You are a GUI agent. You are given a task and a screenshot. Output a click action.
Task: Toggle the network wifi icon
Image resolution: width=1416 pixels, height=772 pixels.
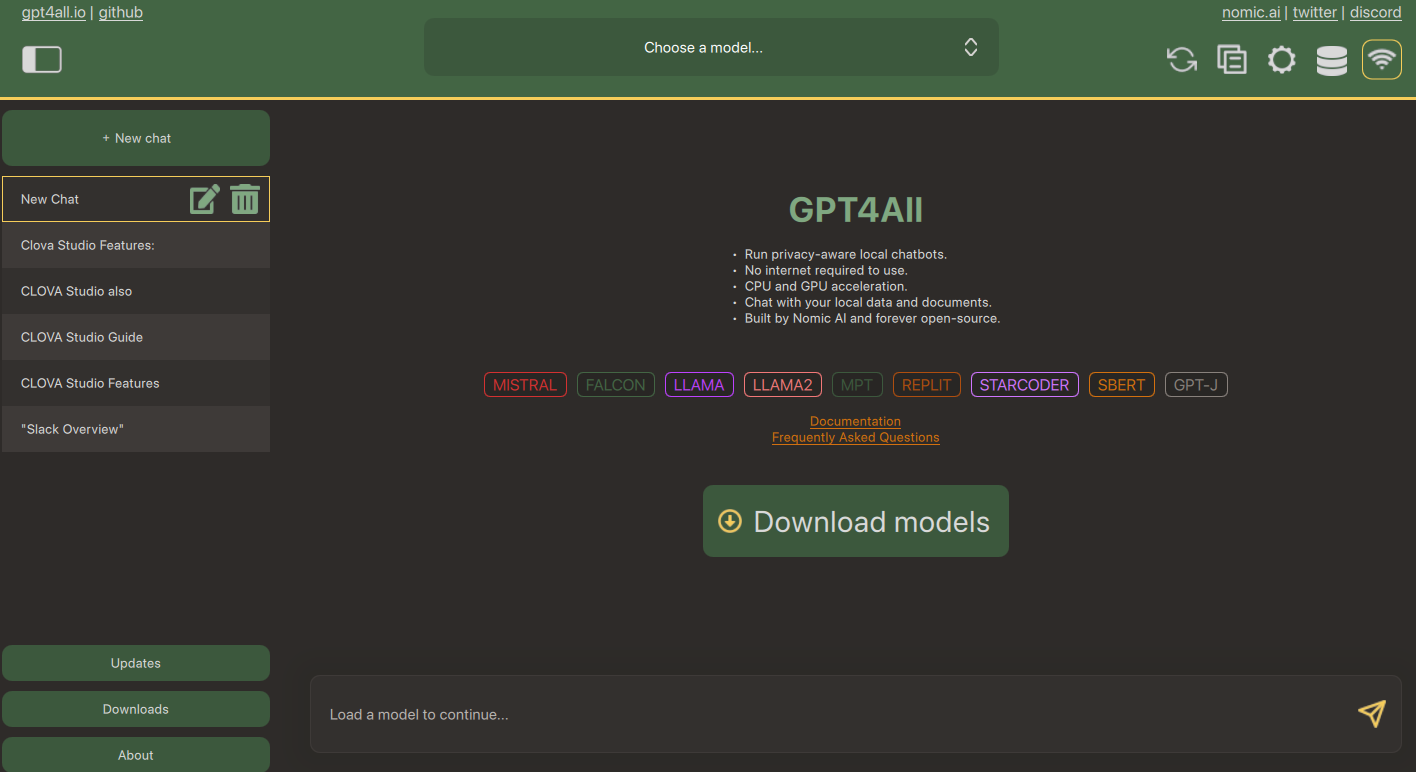point(1381,60)
